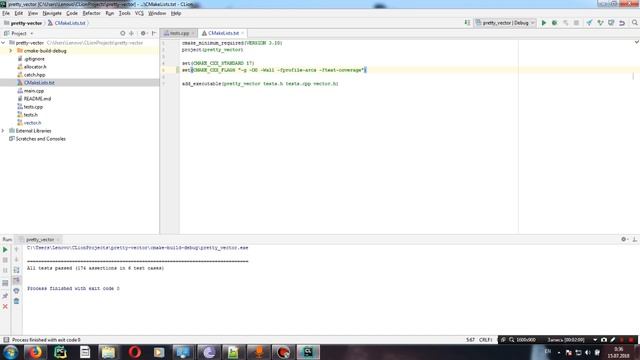Click the Revert undo arrow icon
This screenshot has width=640, height=360.
point(622,23)
